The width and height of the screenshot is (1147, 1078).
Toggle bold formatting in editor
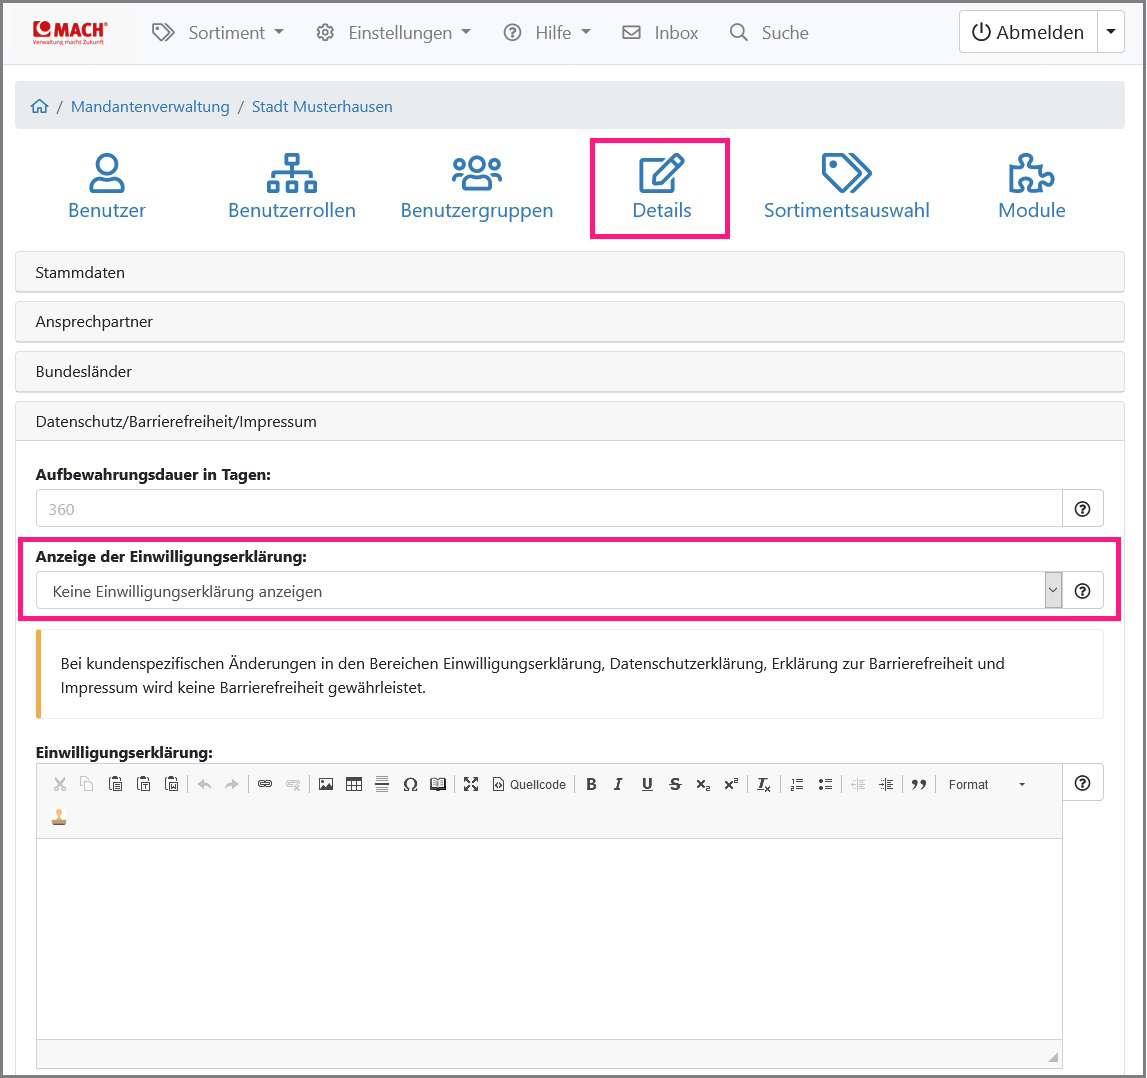pos(591,785)
